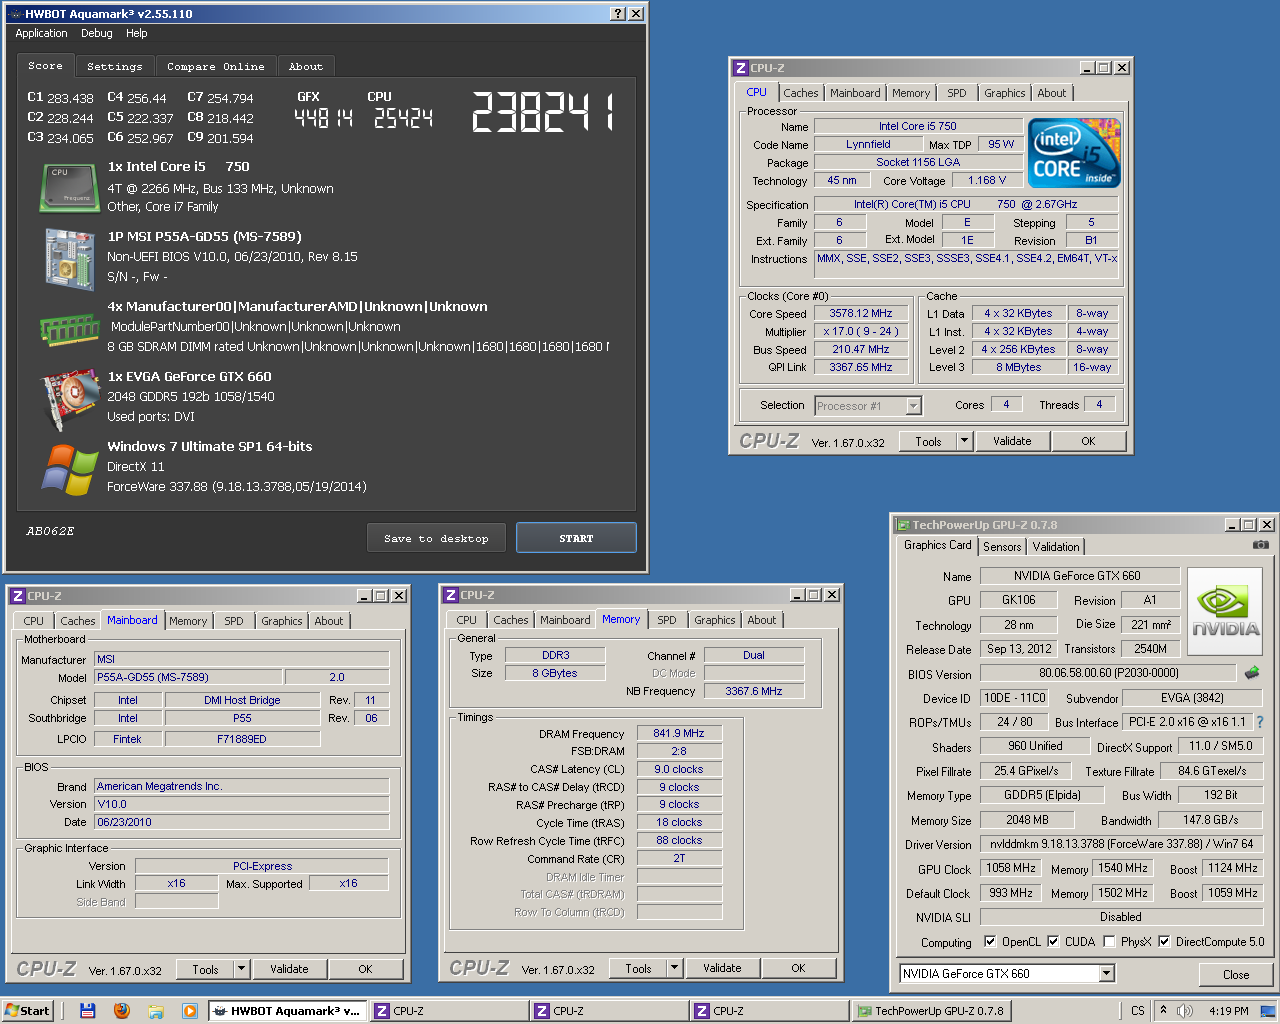This screenshot has height=1024, width=1280.
Task: Click the green RAM module icon in HWBOT
Action: tap(69, 328)
